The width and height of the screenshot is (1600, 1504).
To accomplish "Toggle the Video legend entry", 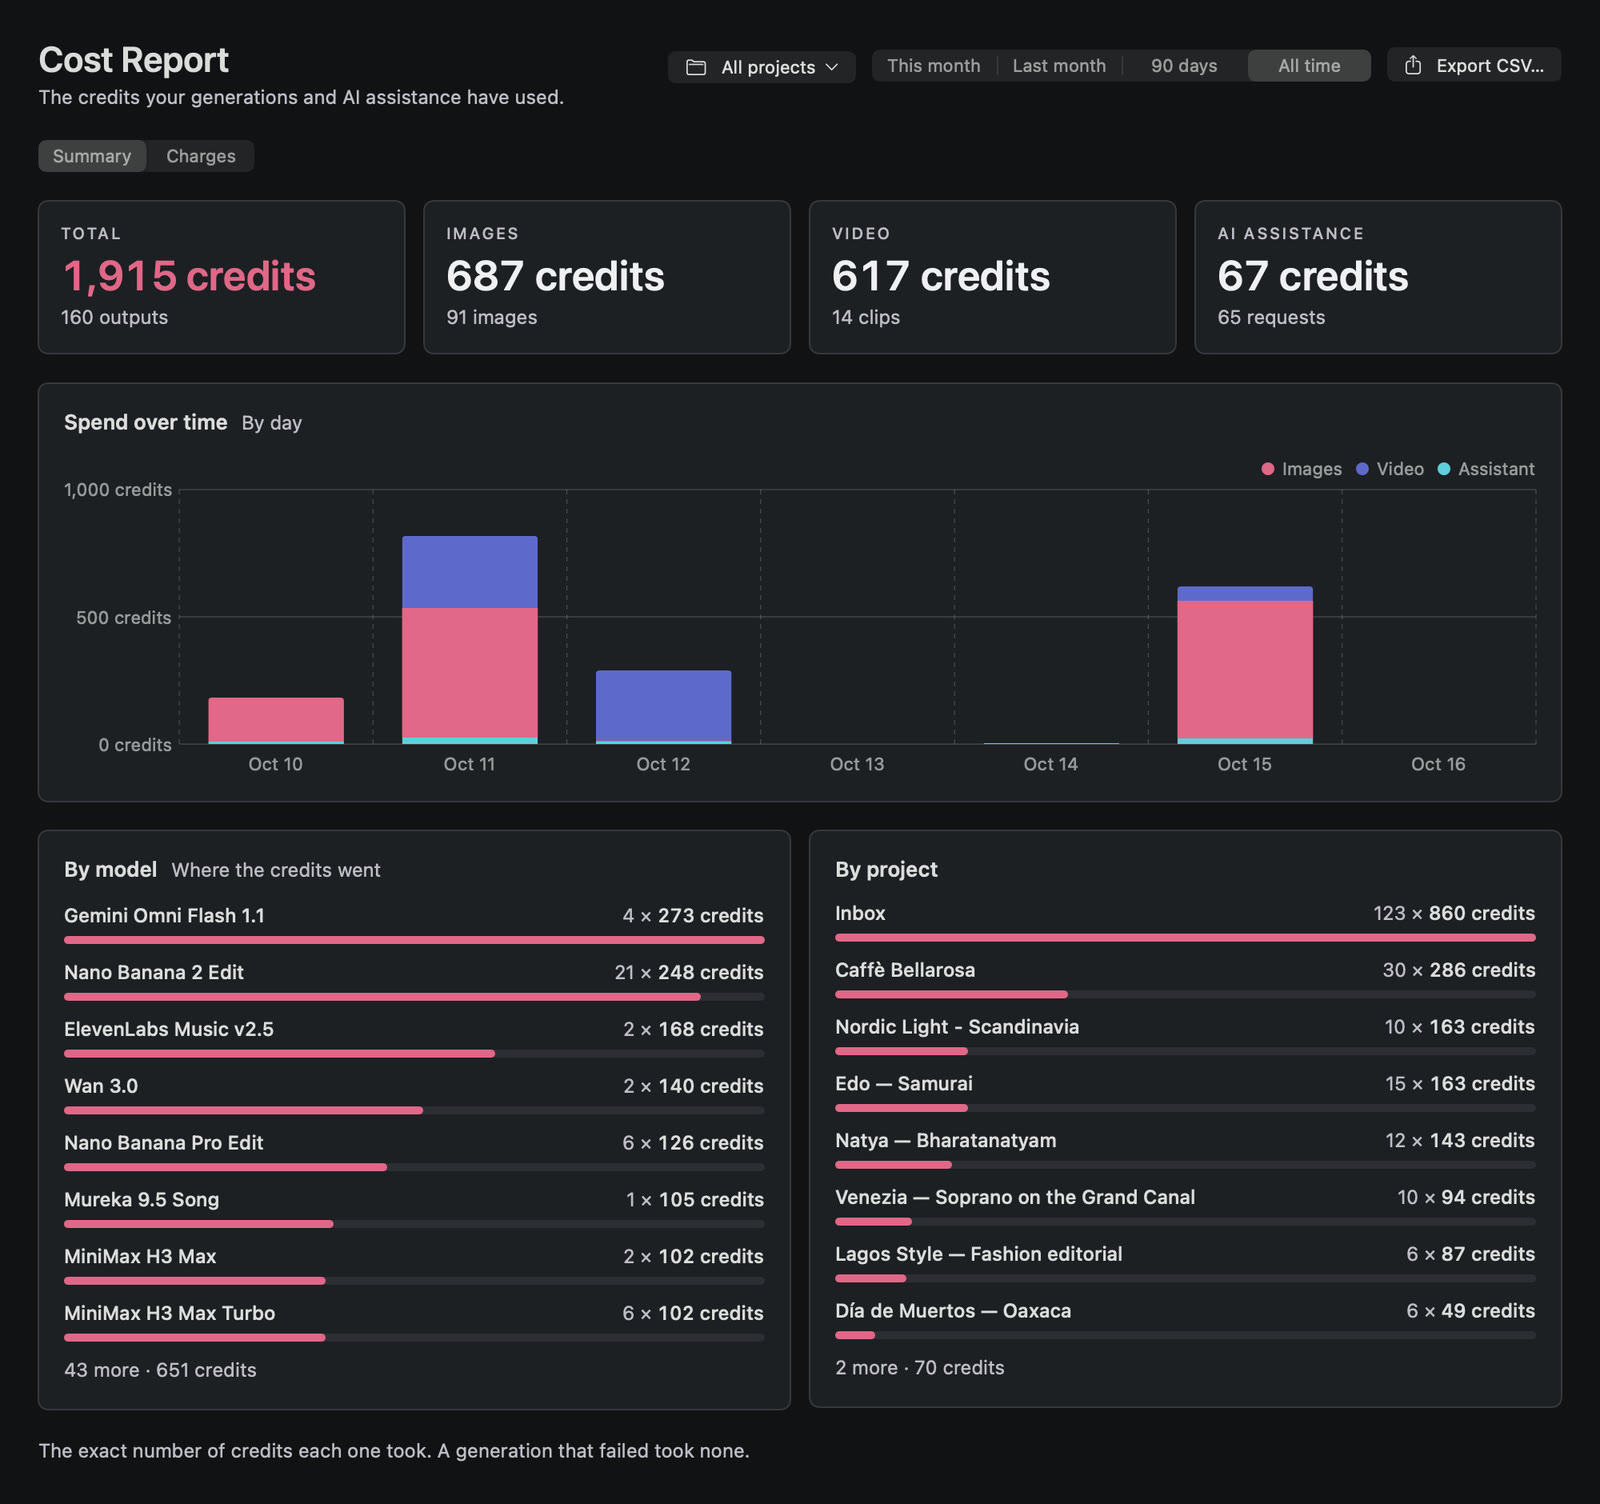I will click(1390, 469).
